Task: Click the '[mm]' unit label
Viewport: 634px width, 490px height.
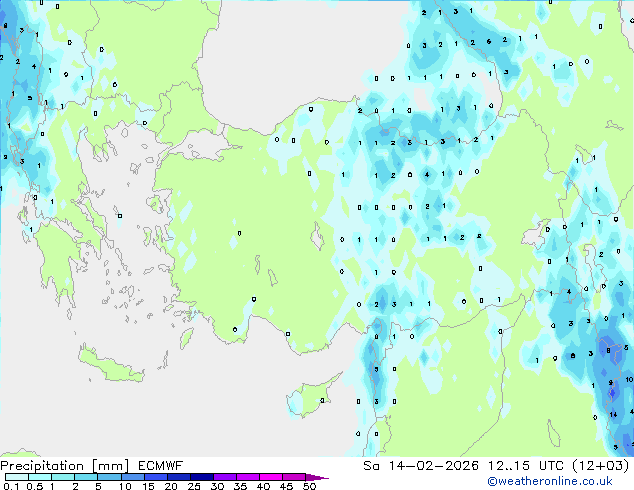Action: coord(110,466)
